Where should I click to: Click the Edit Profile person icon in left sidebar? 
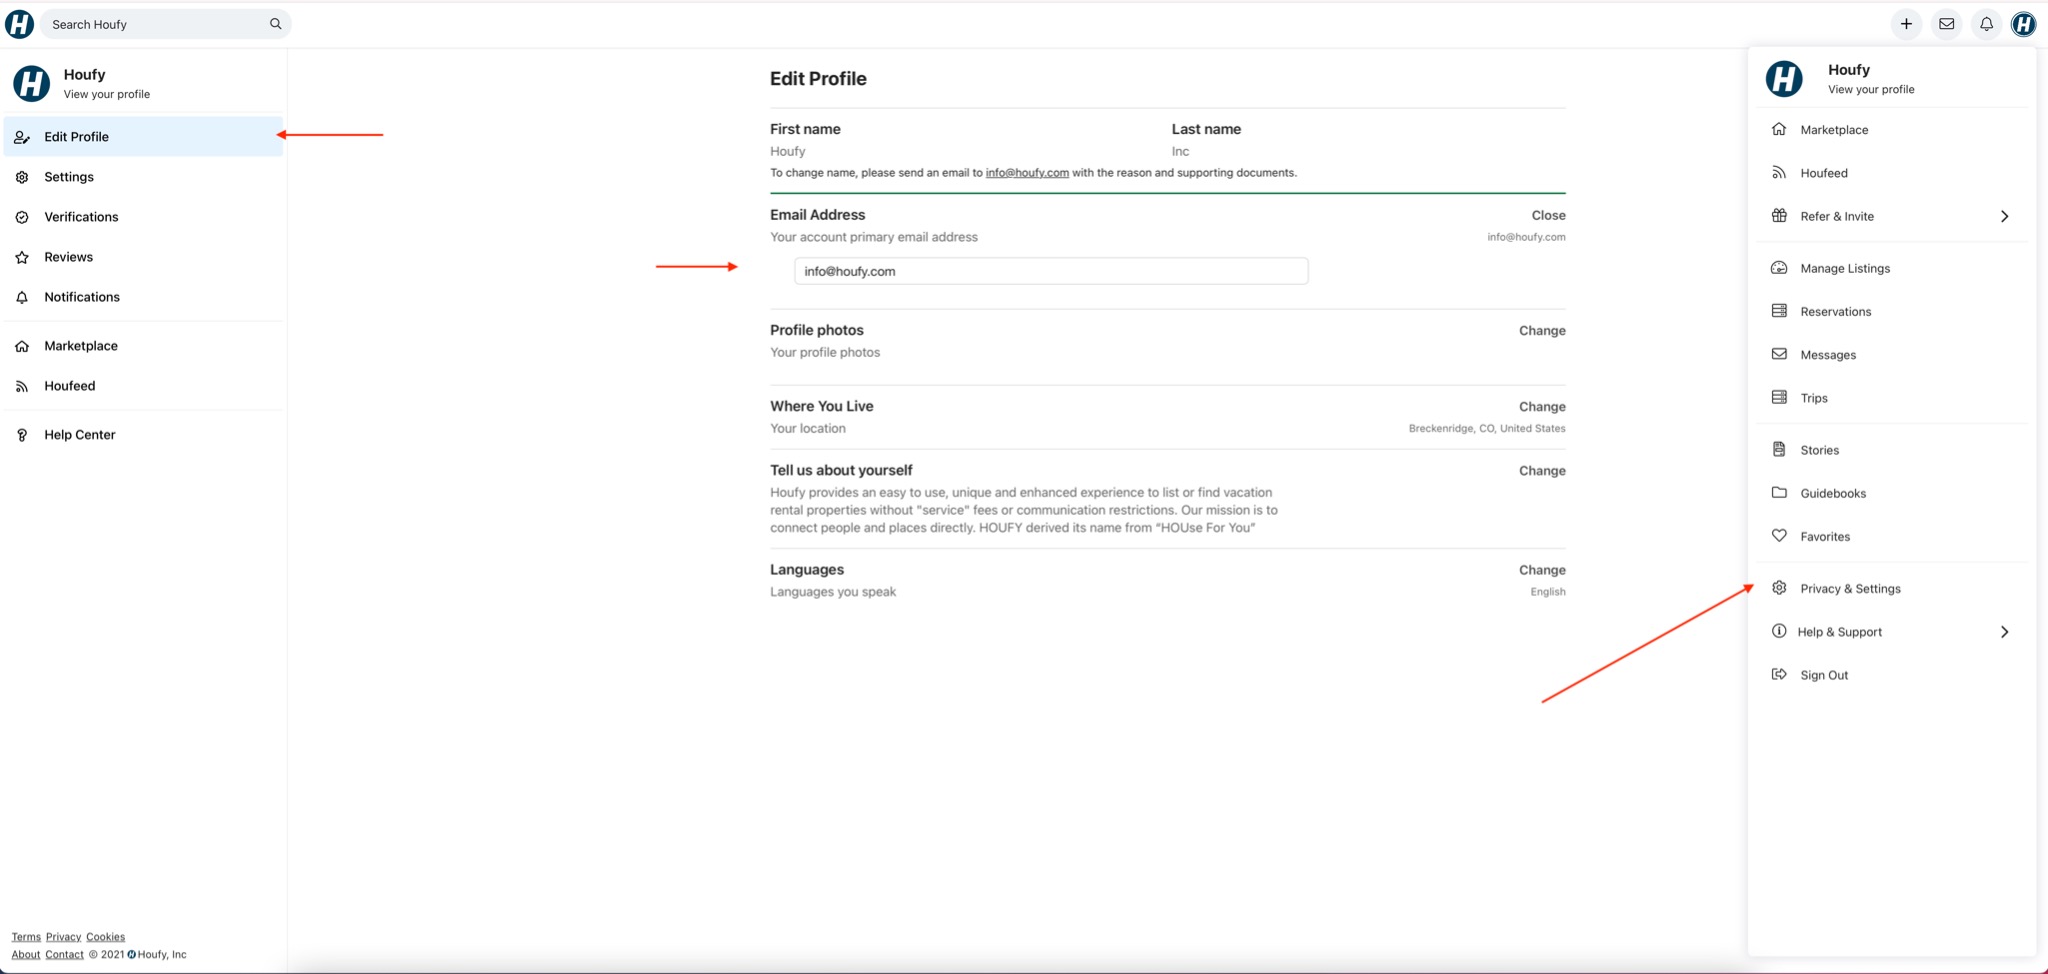(22, 137)
